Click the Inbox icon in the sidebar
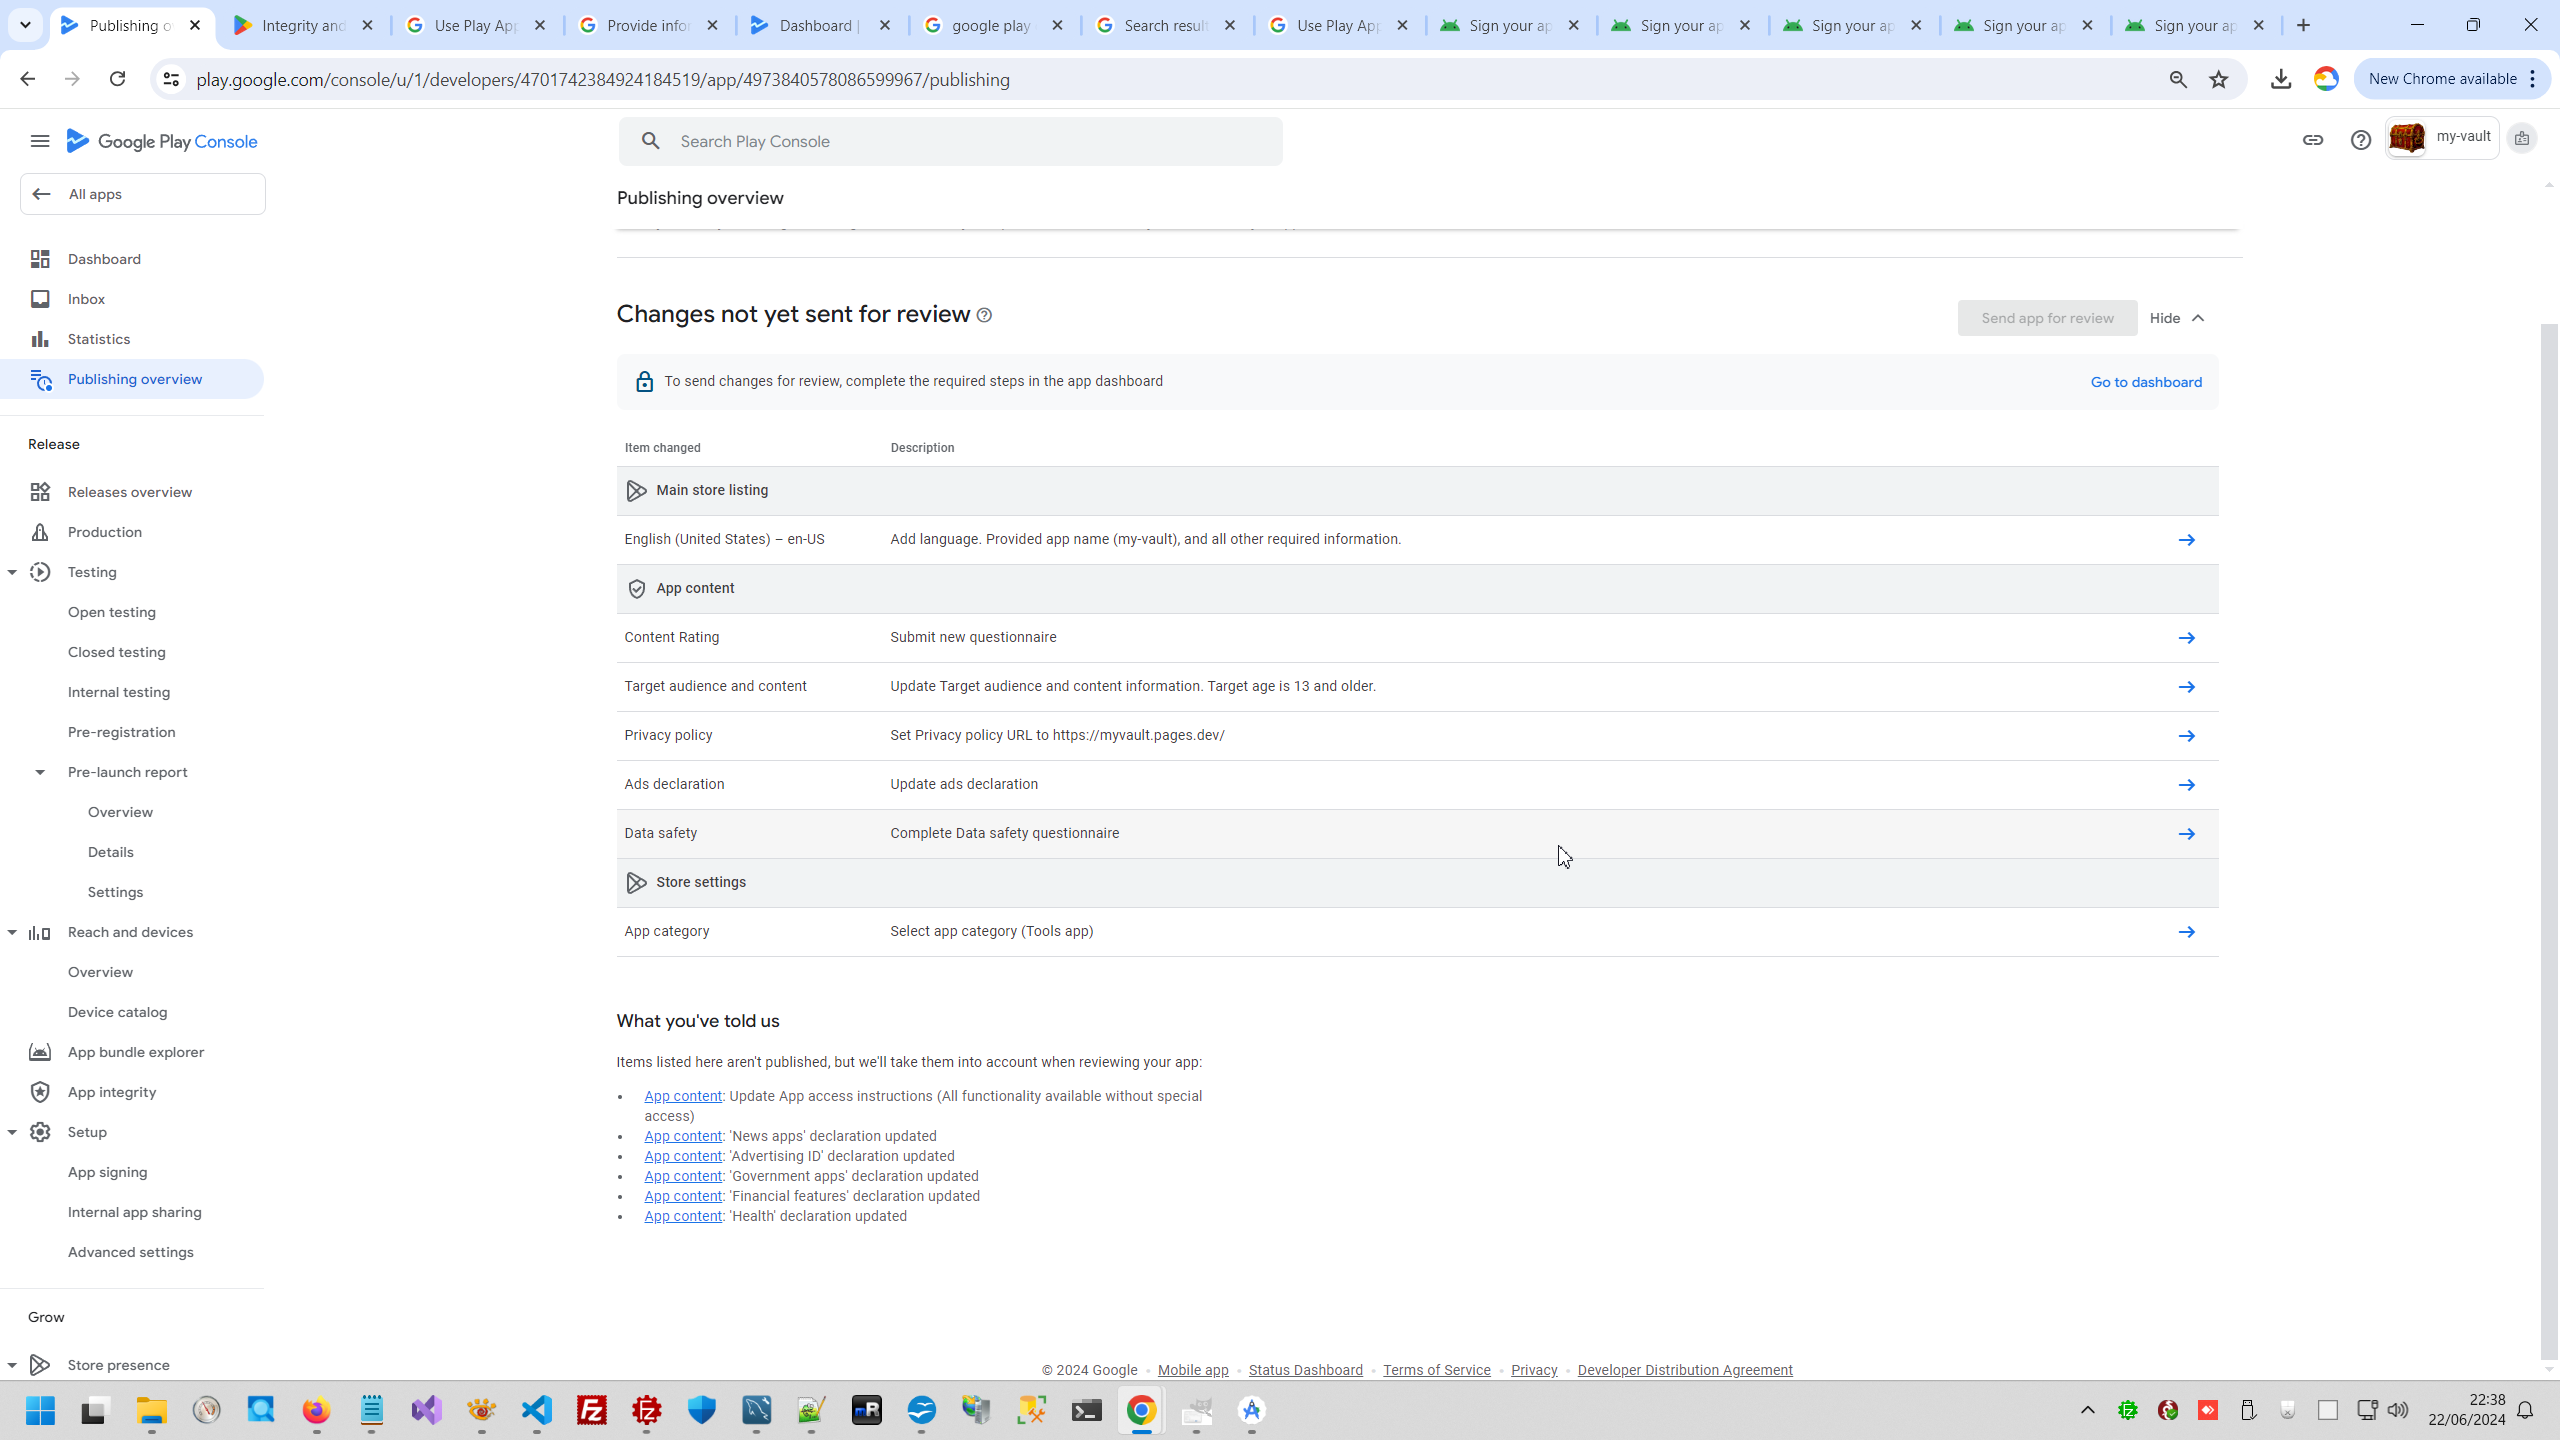The image size is (2560, 1440). pos(40,299)
